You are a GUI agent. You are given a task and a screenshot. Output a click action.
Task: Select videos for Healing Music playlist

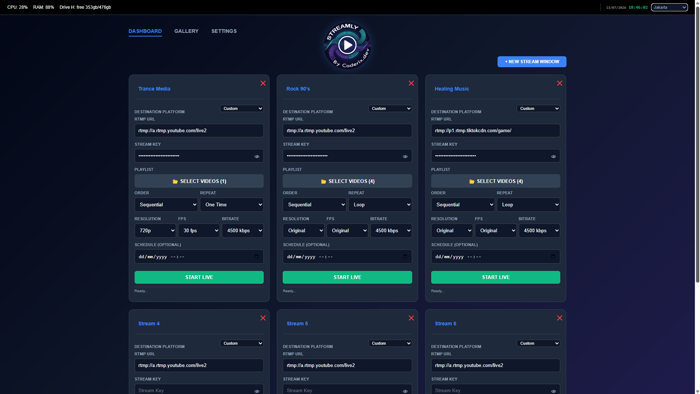pos(496,181)
